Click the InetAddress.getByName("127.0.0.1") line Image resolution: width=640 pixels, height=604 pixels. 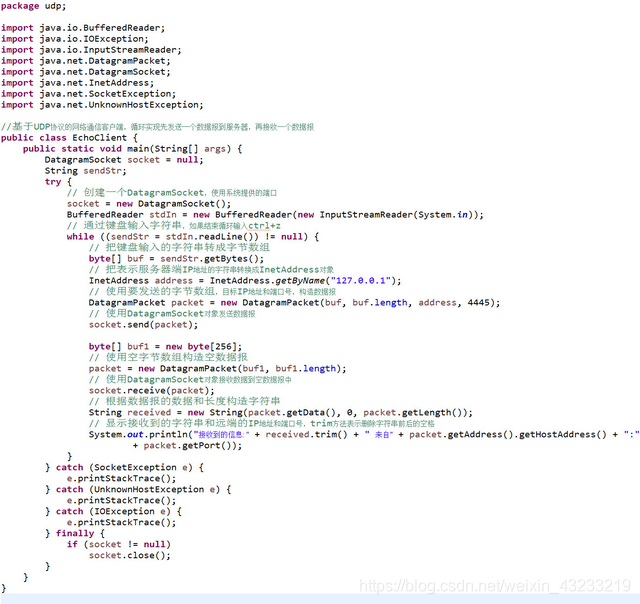[x=245, y=281]
